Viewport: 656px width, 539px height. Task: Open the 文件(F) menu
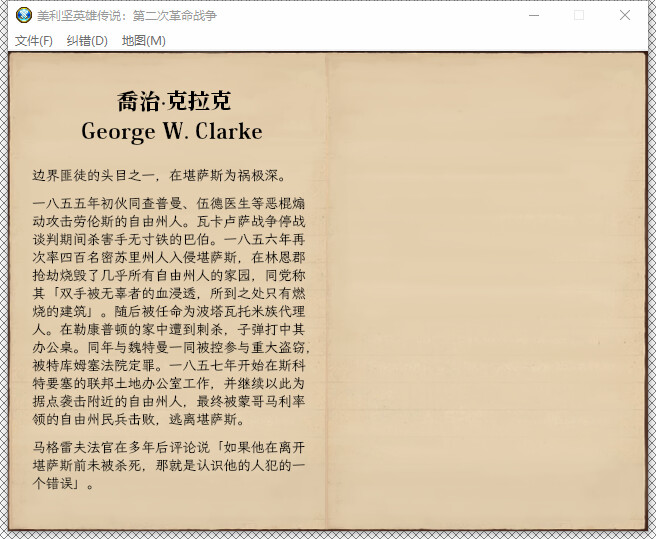click(33, 41)
